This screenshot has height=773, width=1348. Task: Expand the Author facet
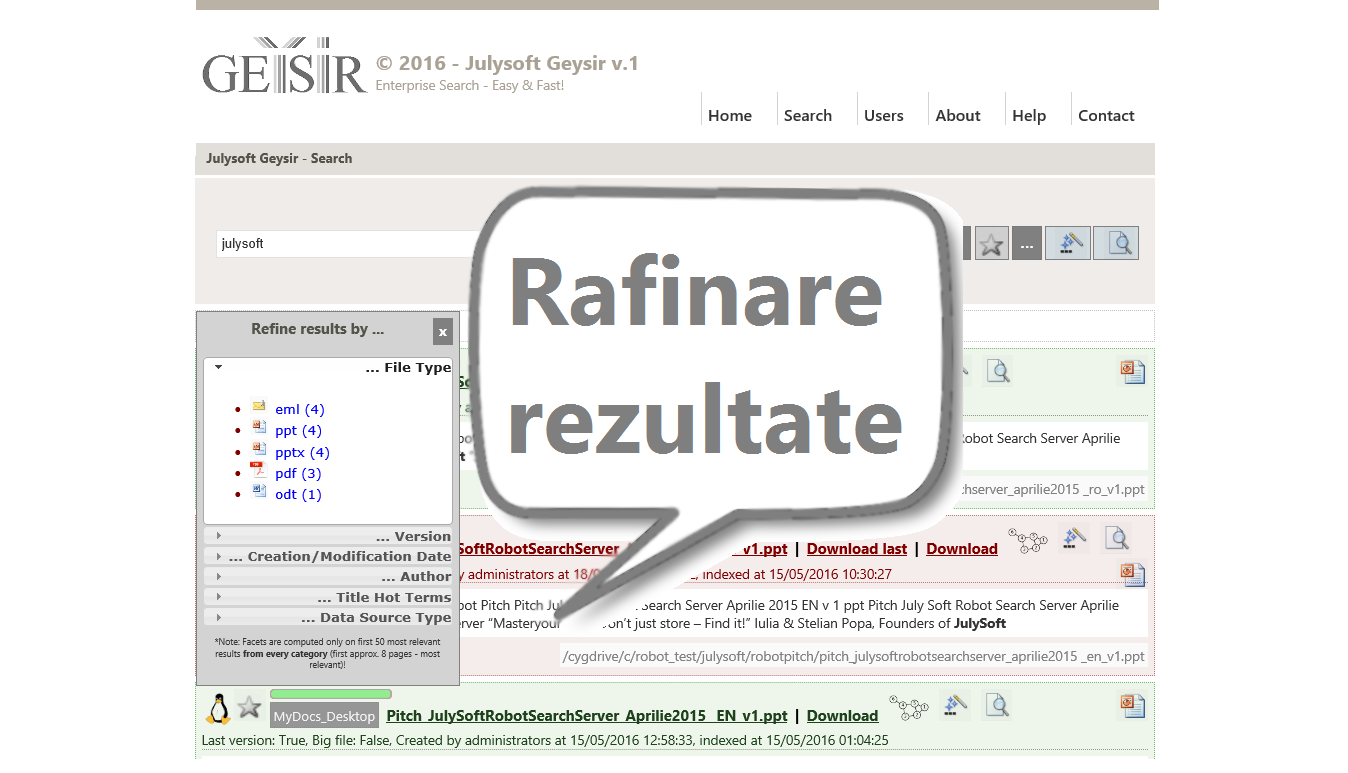[328, 576]
